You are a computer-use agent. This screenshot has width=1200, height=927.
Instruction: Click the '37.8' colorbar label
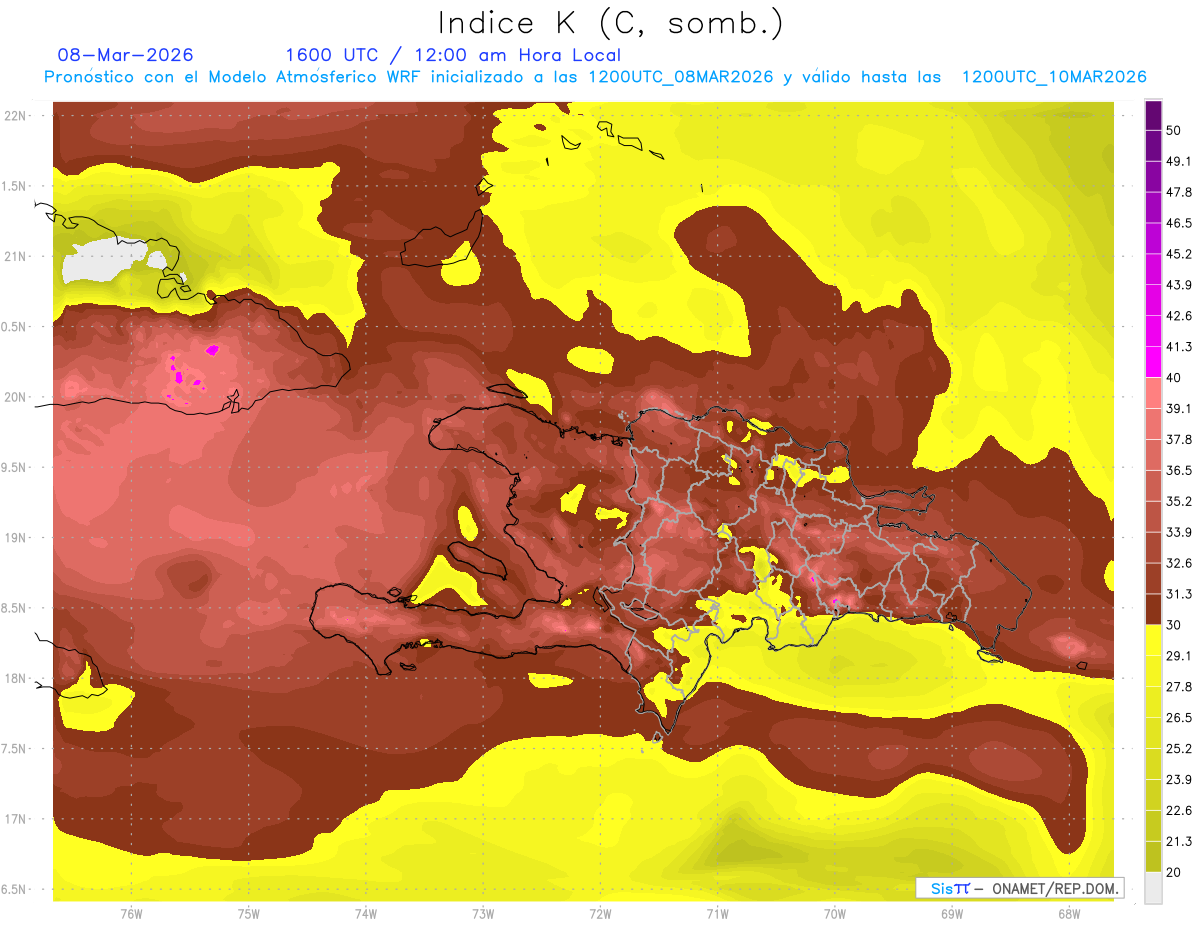pos(1179,440)
